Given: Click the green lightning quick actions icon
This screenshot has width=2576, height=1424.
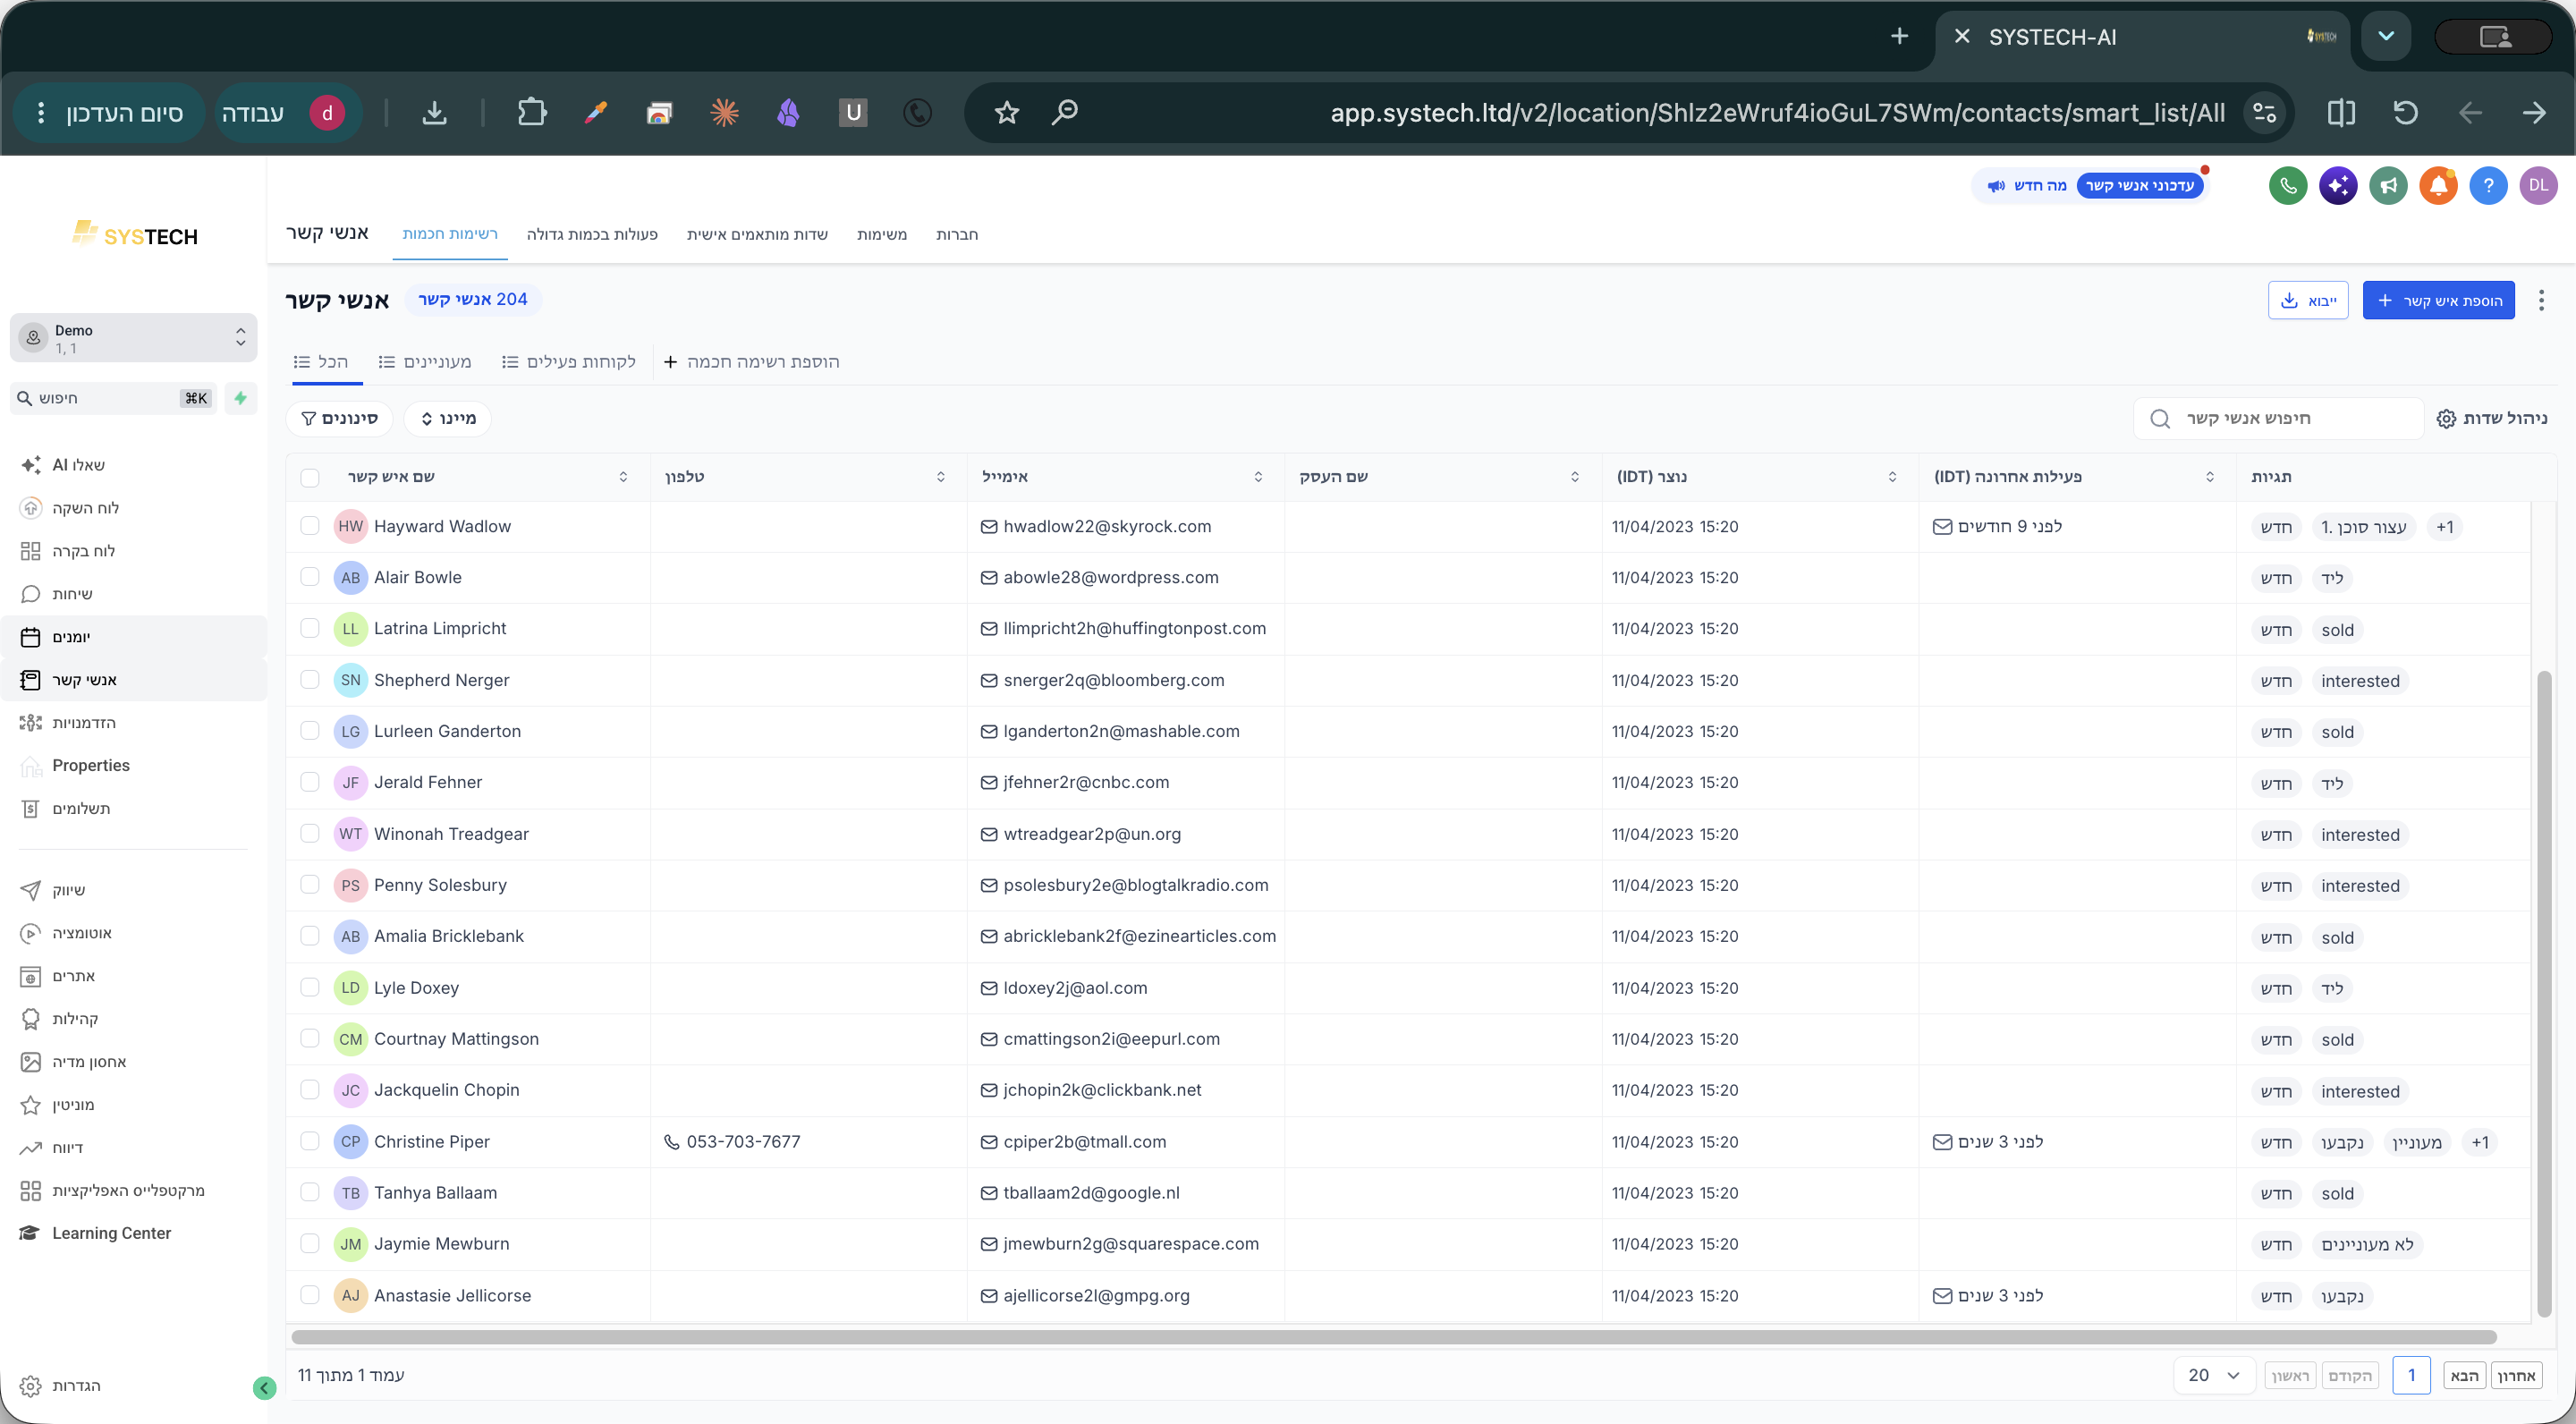Looking at the screenshot, I should click(241, 398).
